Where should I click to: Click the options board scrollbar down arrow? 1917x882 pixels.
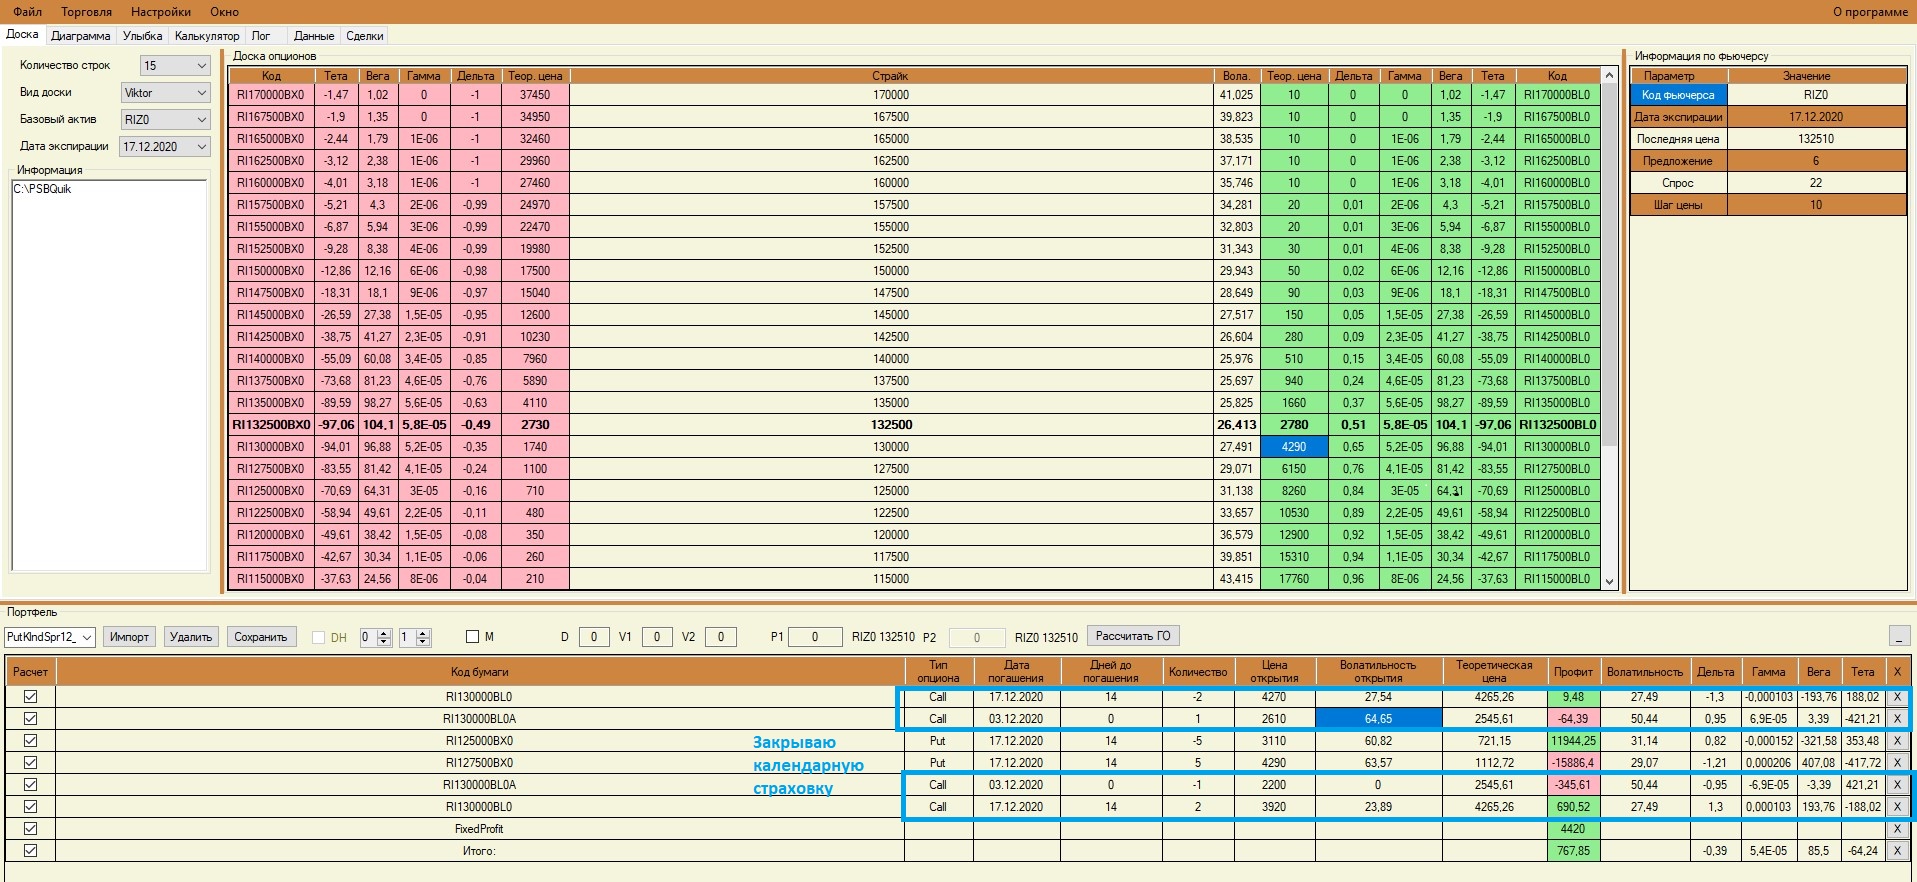coord(1609,581)
